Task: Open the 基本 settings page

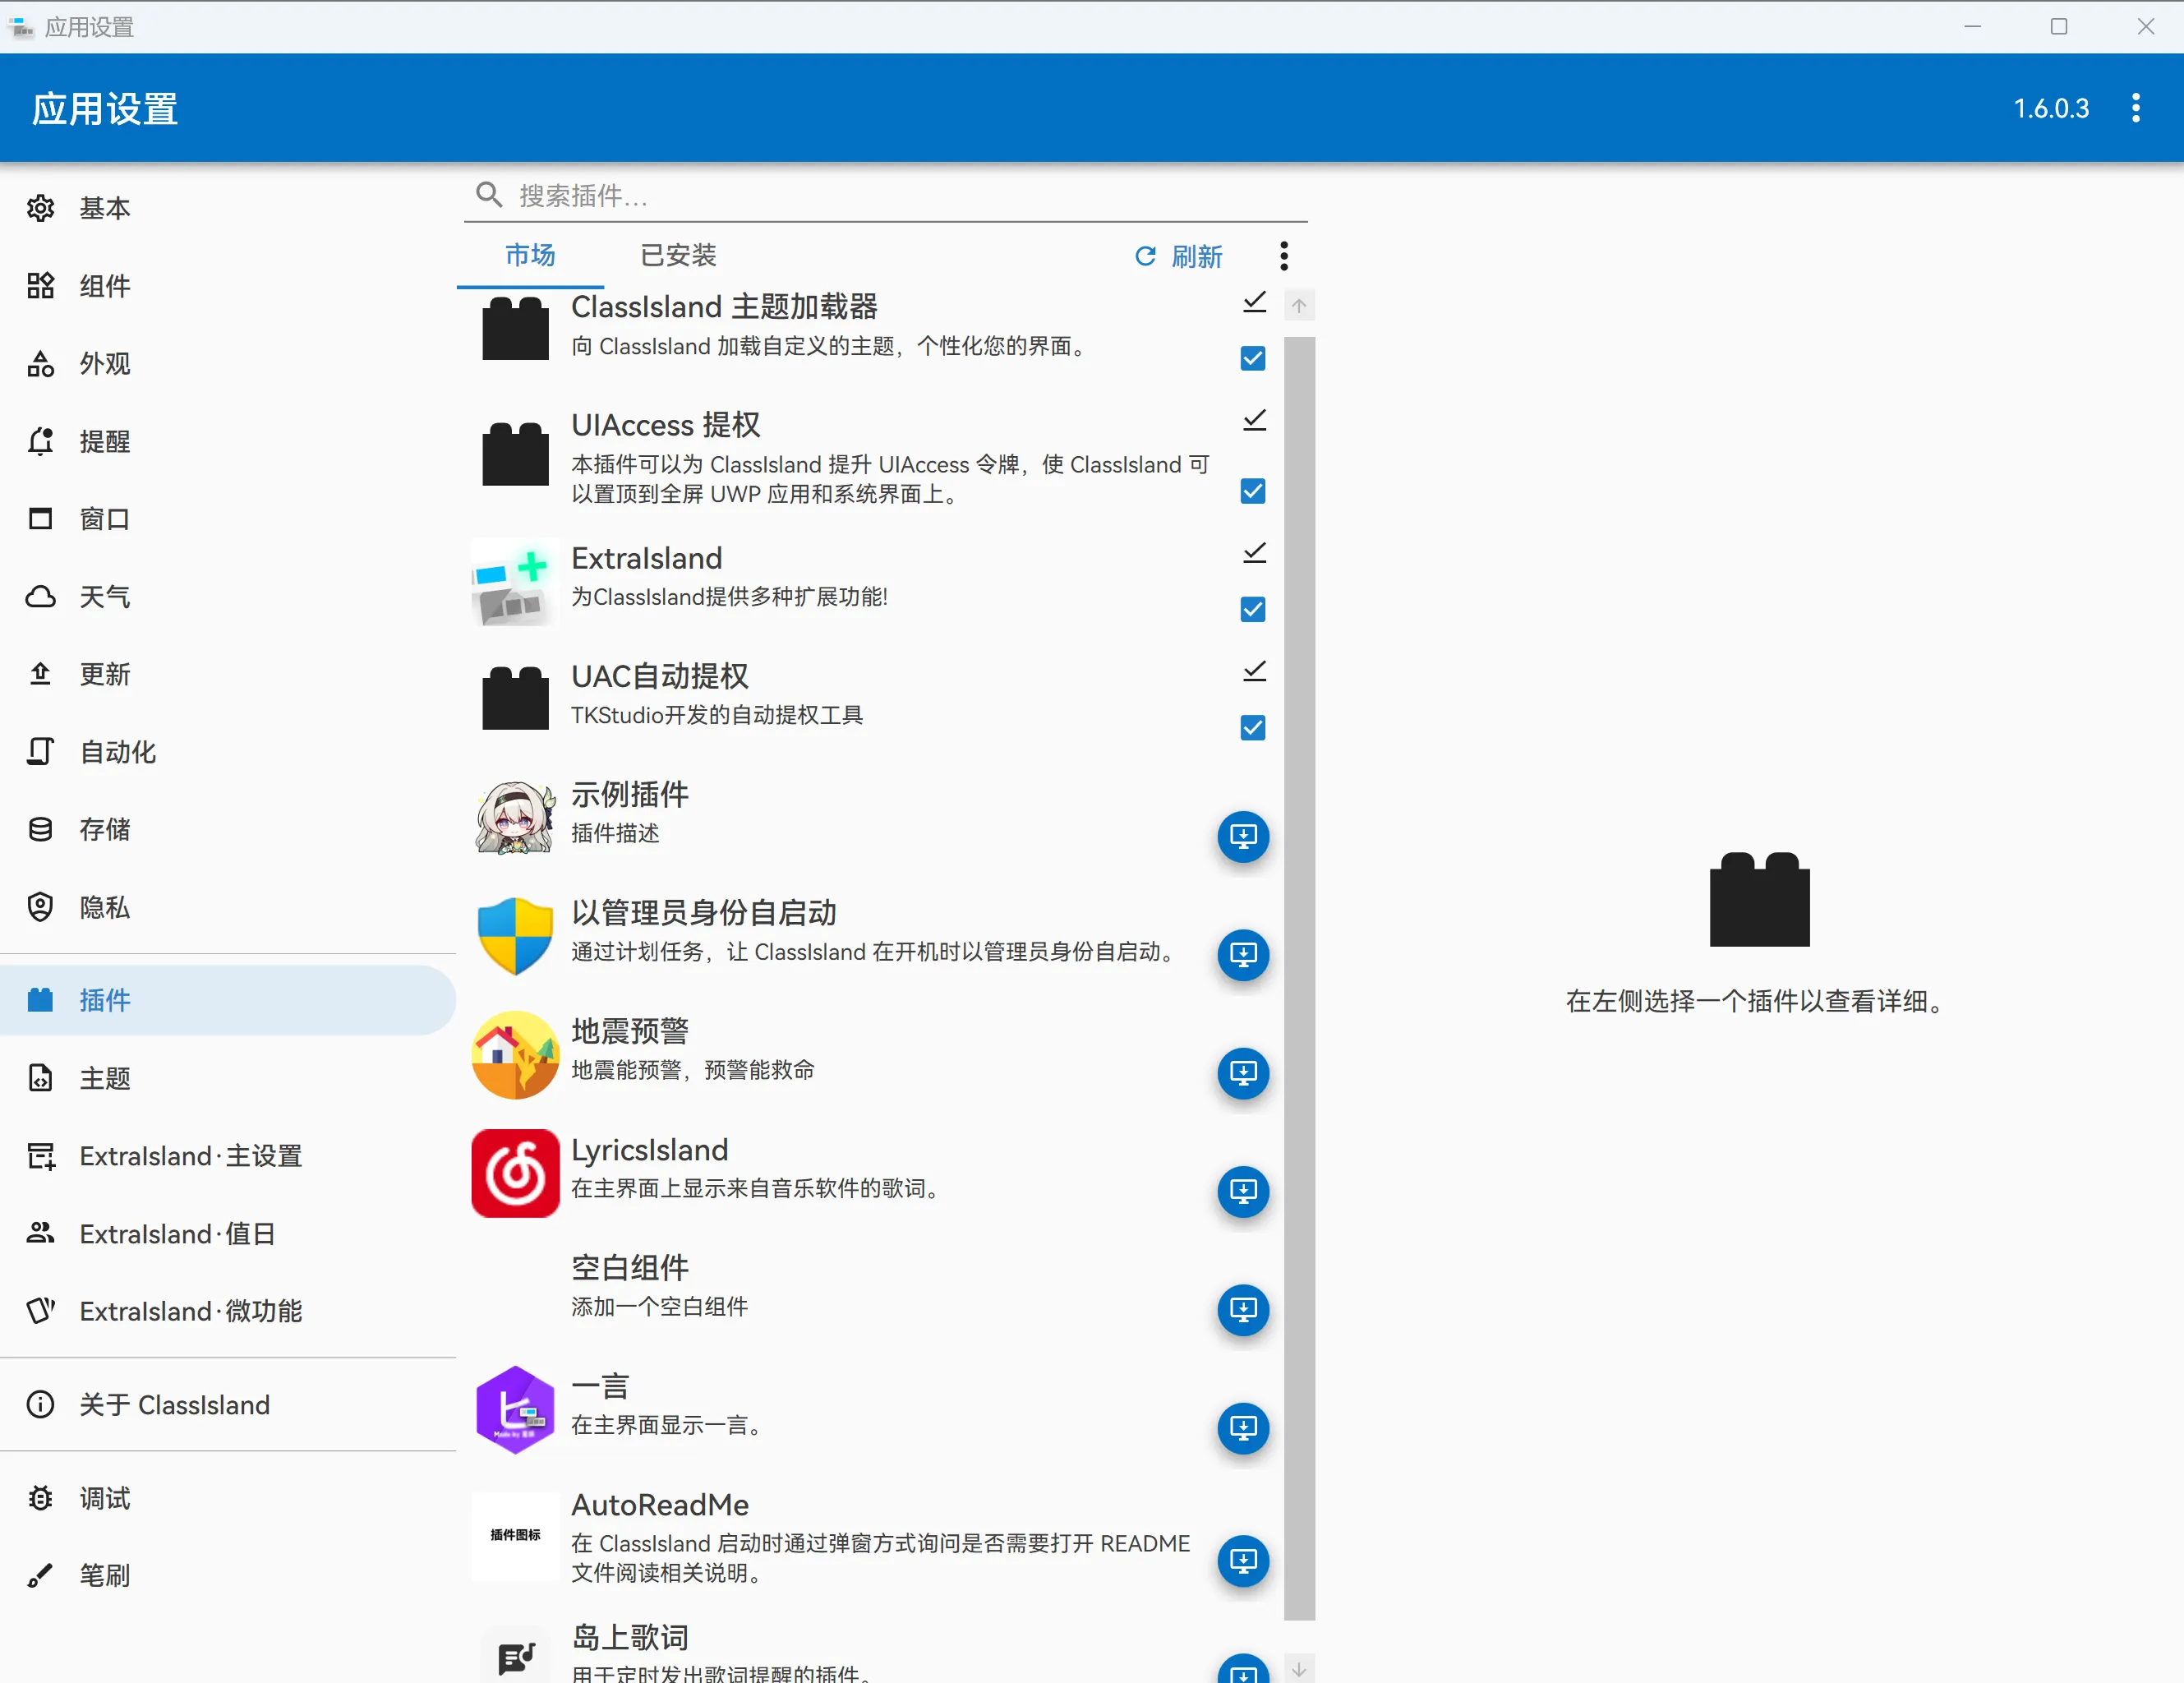Action: point(228,208)
